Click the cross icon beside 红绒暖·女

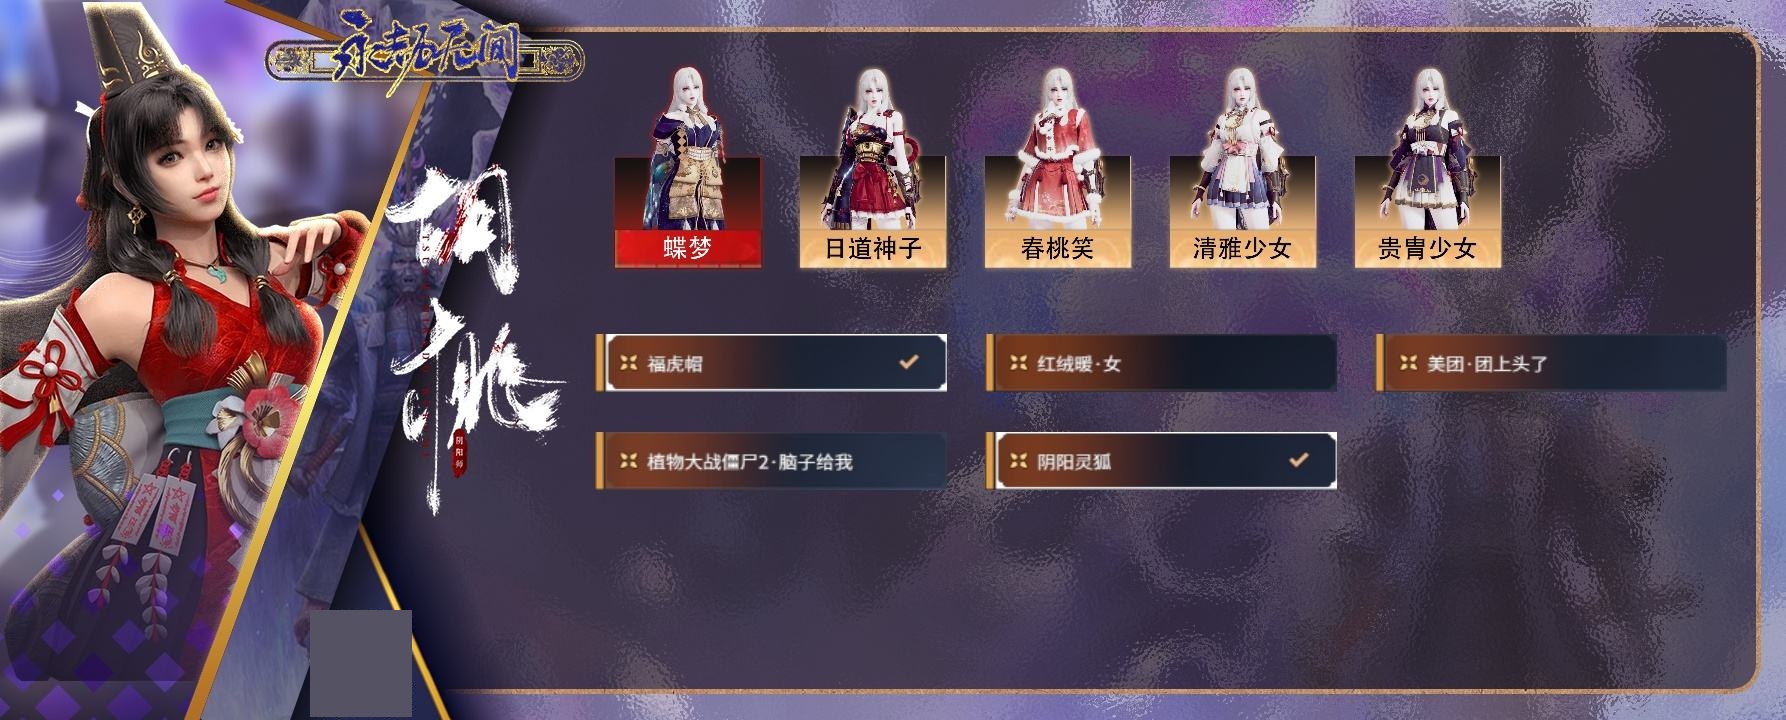pyautogui.click(x=1018, y=364)
